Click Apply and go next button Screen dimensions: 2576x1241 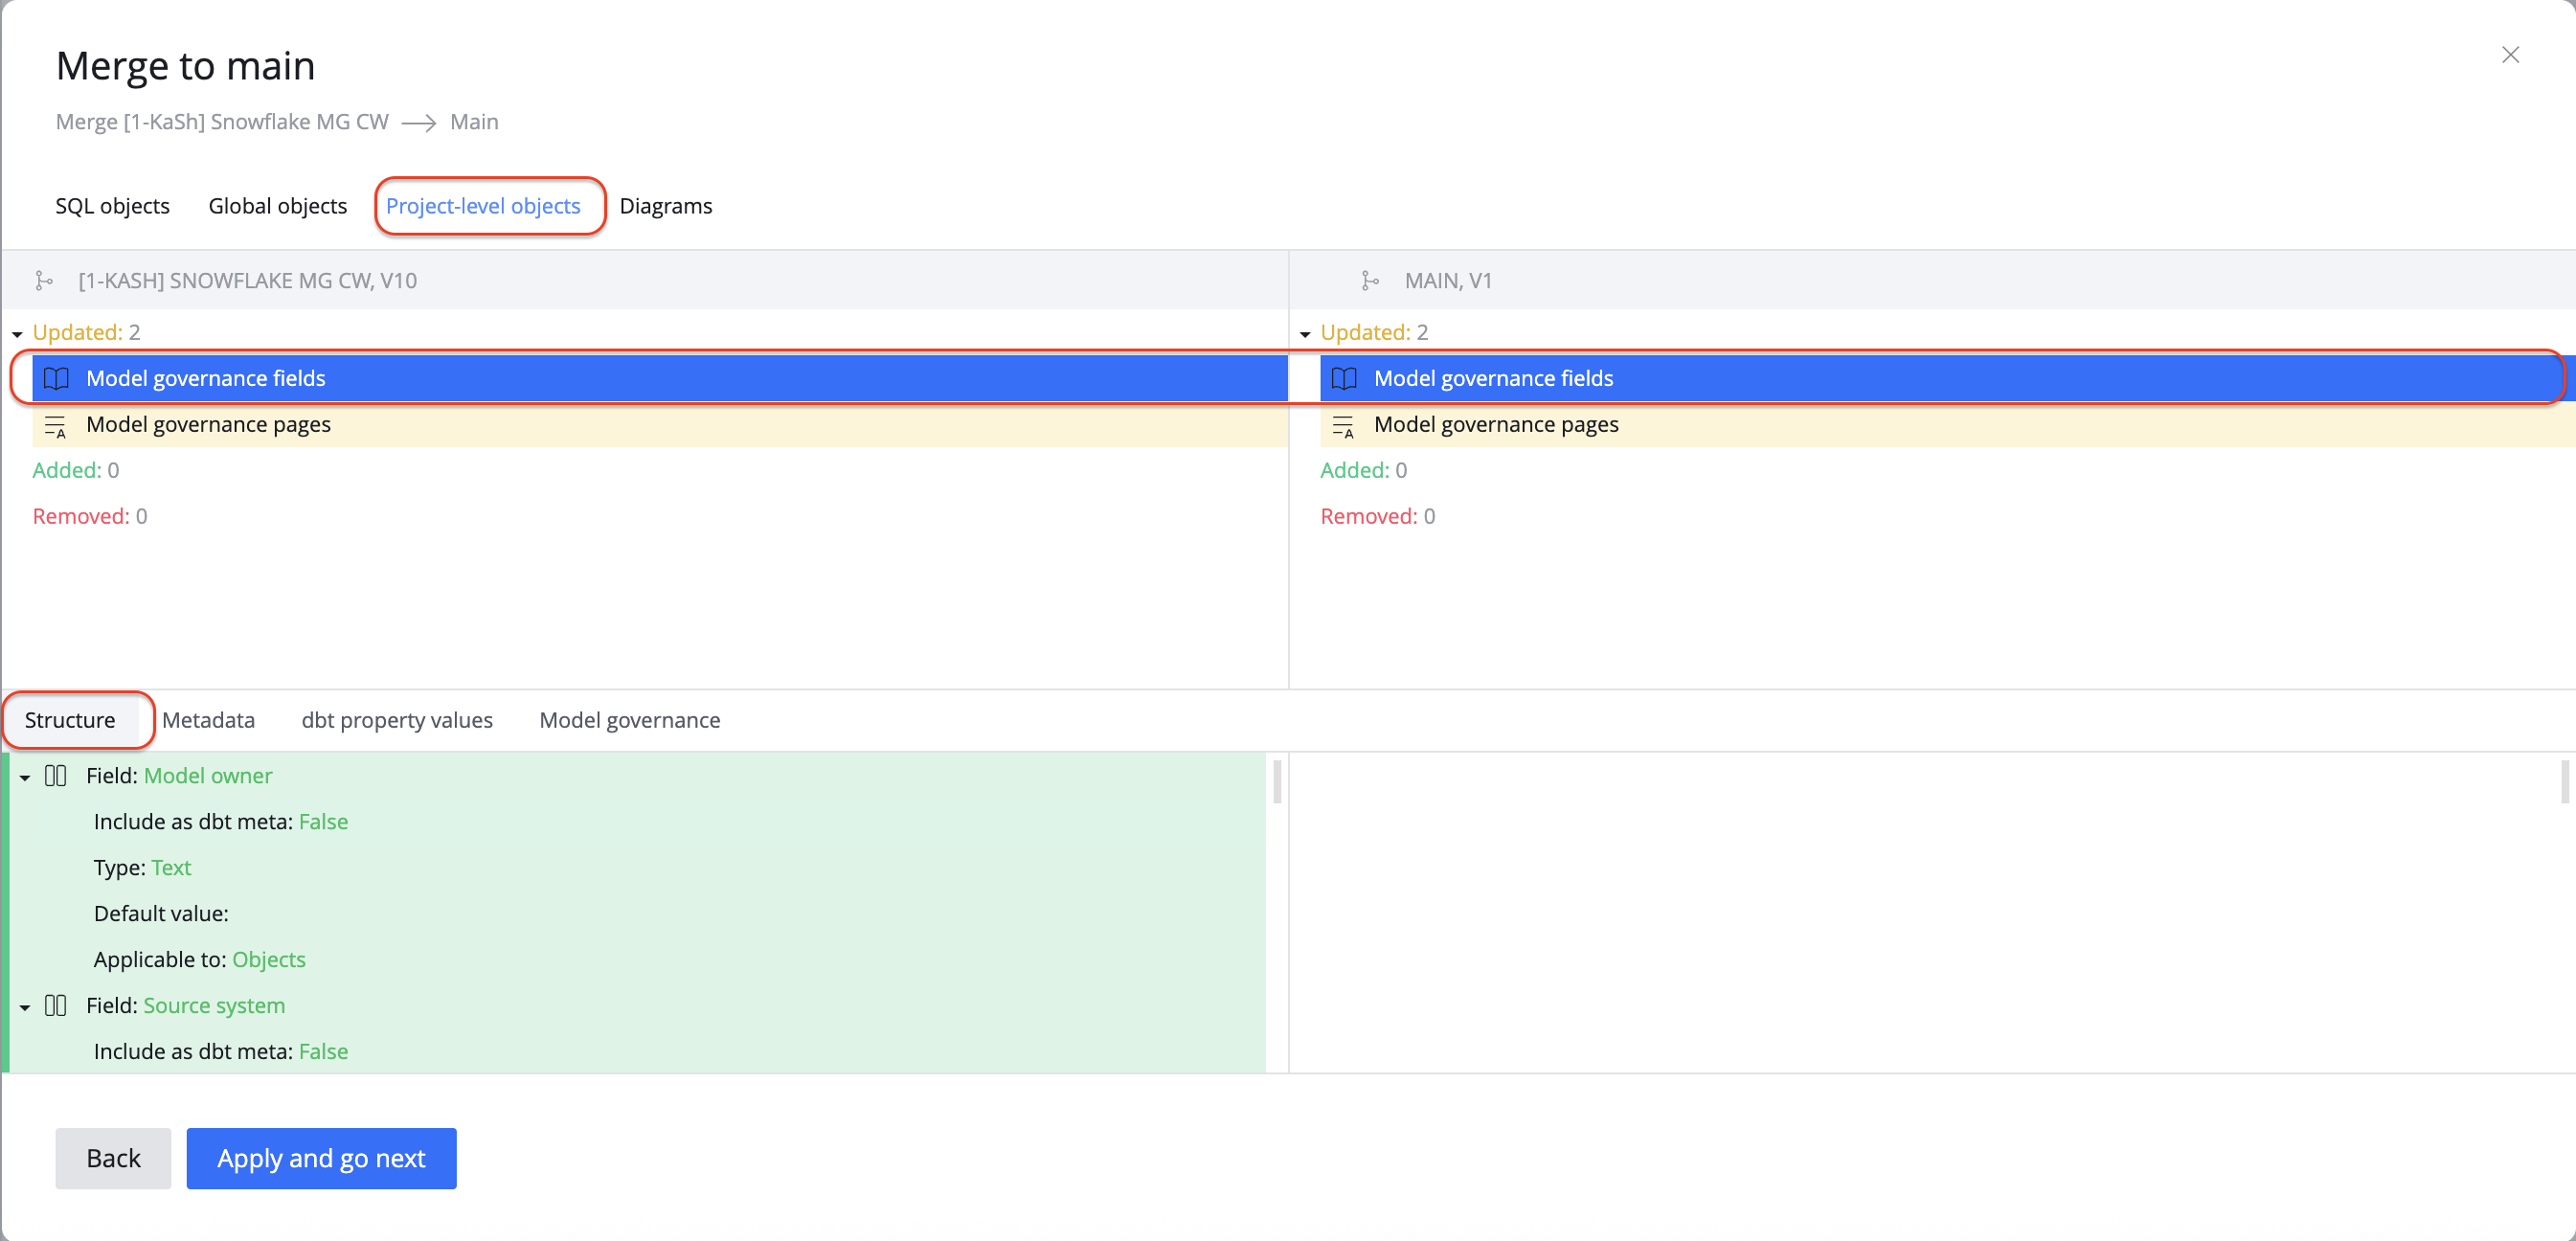[x=321, y=1159]
